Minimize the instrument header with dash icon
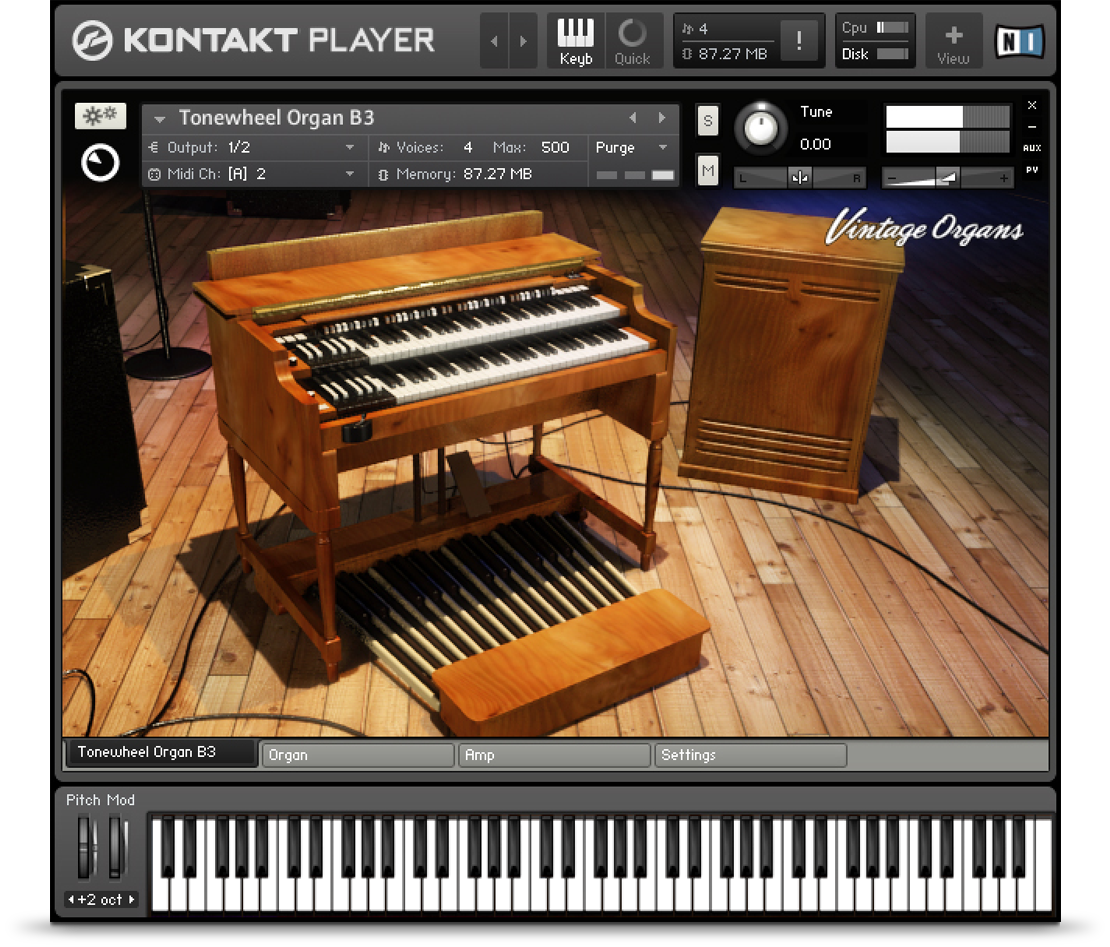 [x=1032, y=127]
